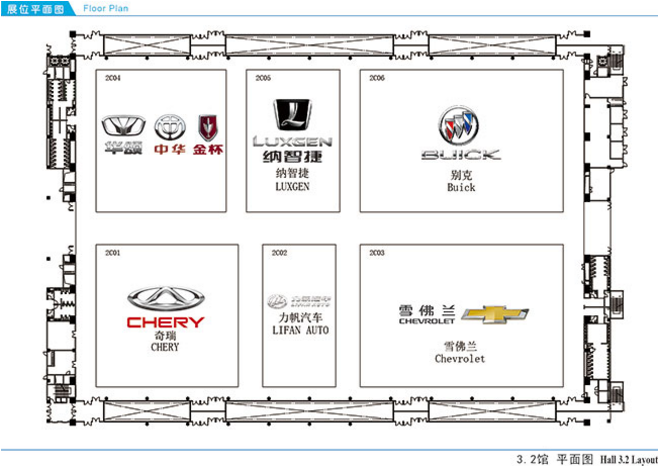Select booth number 2001 label
The width and height of the screenshot is (661, 466).
(x=113, y=253)
